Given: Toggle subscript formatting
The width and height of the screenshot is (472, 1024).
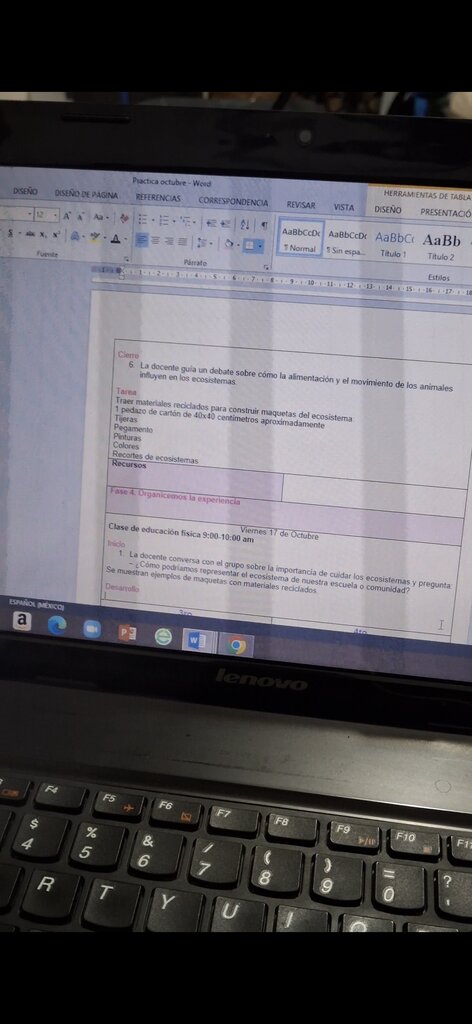Looking at the screenshot, I should (42, 234).
